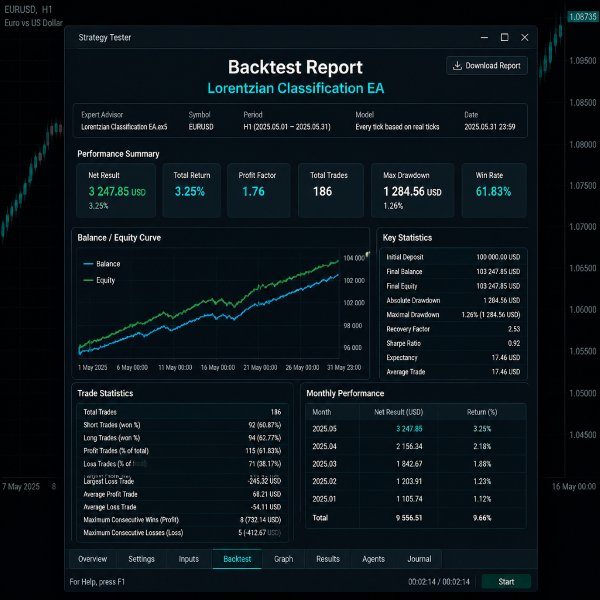Screen dimensions: 600x600
Task: Open the Inputs tab
Action: (189, 559)
